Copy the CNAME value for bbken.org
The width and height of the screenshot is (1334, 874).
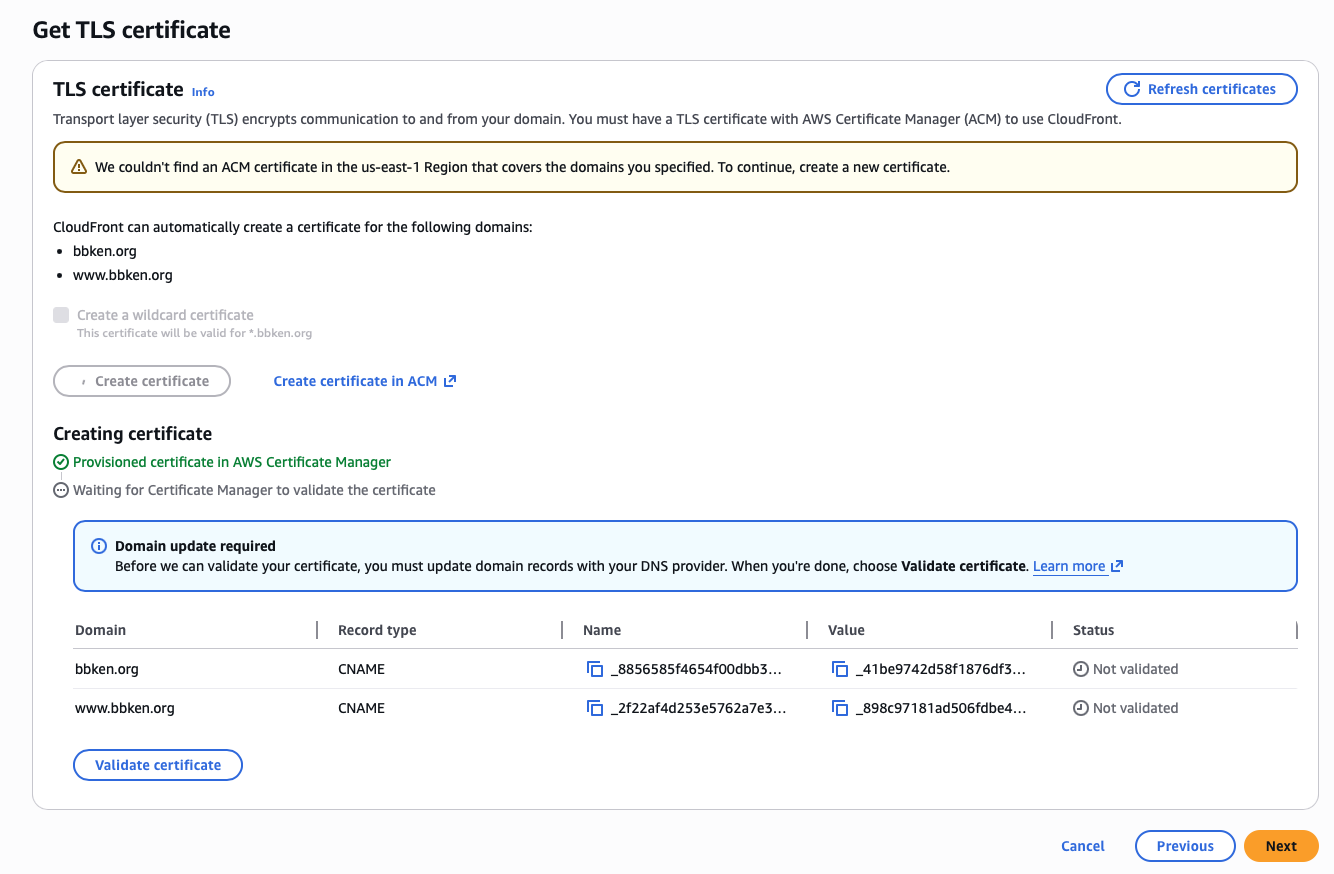click(x=840, y=669)
